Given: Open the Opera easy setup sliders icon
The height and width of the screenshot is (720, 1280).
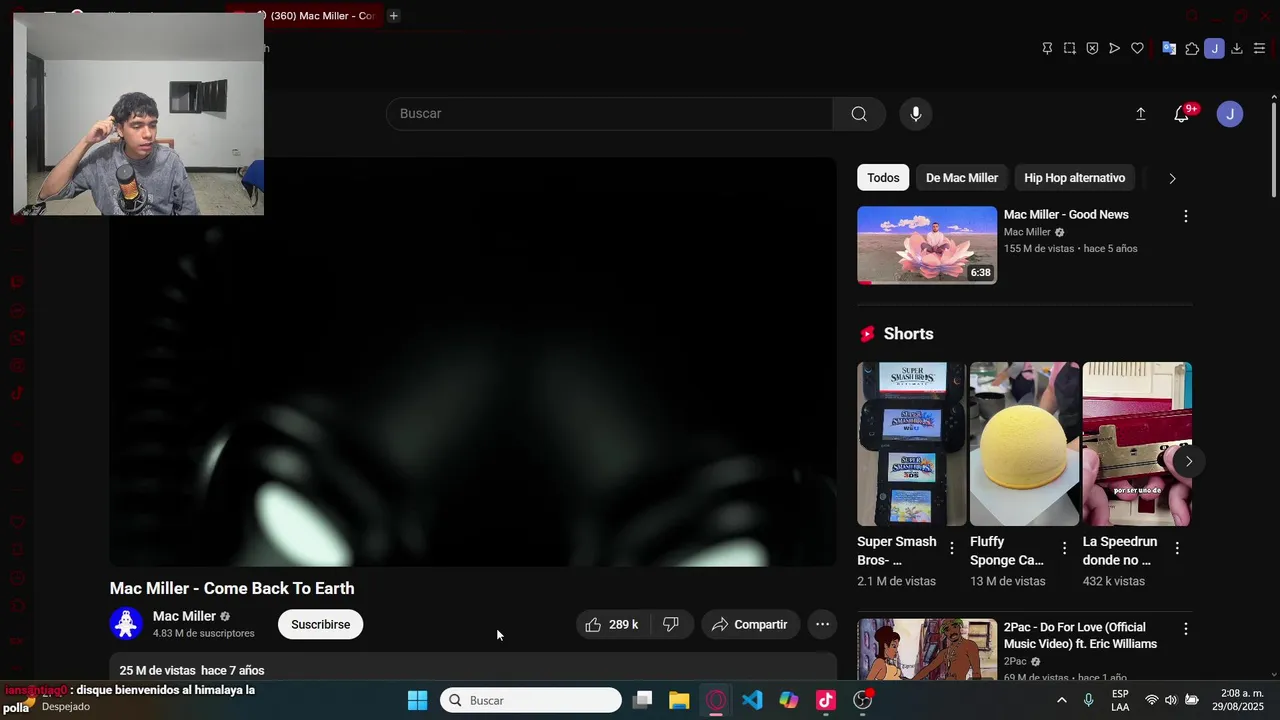Looking at the screenshot, I should (x=1259, y=48).
